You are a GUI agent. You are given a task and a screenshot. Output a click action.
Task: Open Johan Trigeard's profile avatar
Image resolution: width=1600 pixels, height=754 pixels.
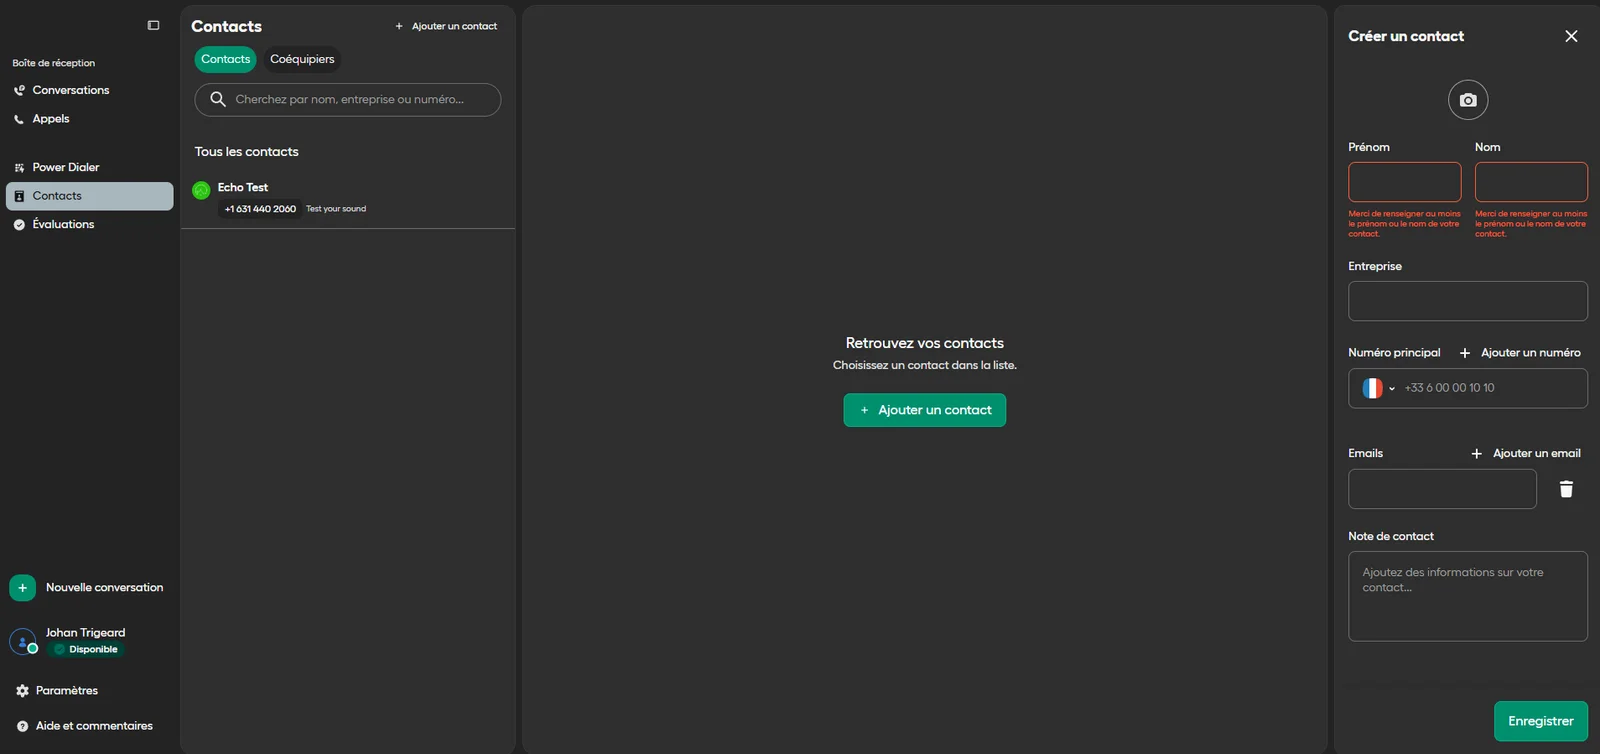(x=23, y=641)
